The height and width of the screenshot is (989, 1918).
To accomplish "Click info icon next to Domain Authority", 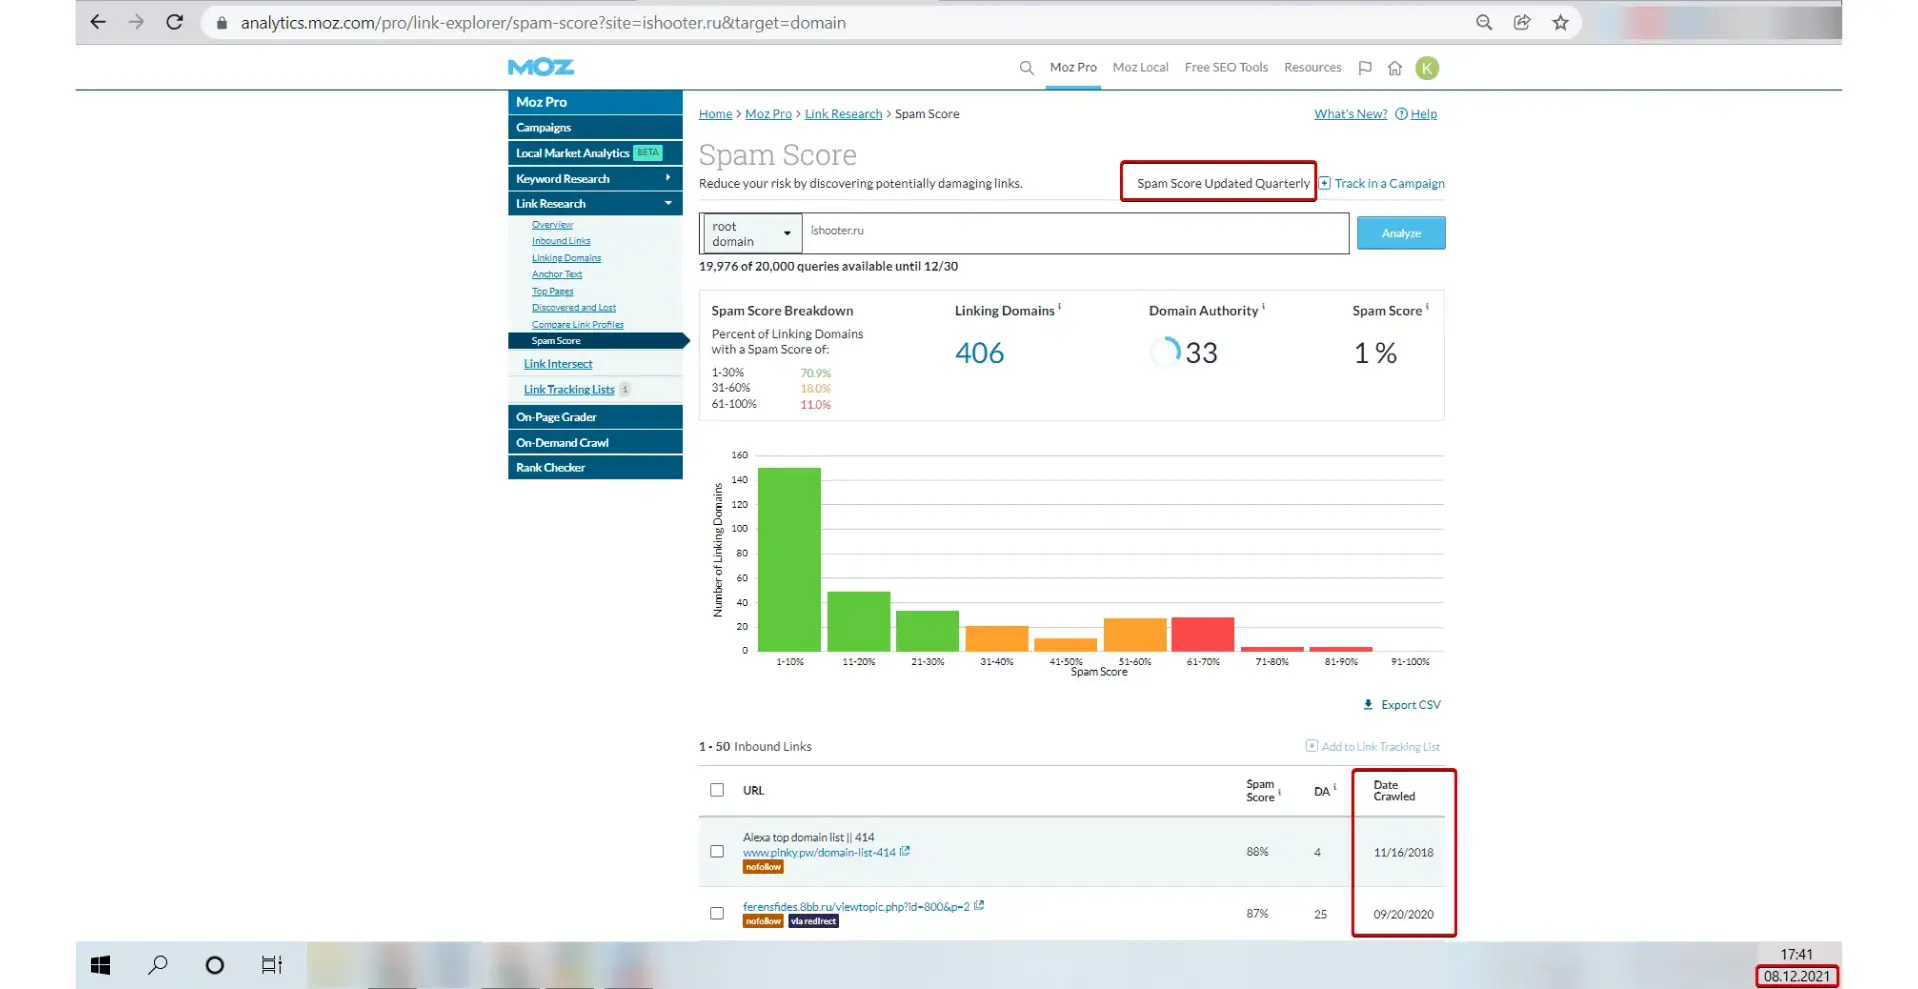I will [1264, 307].
